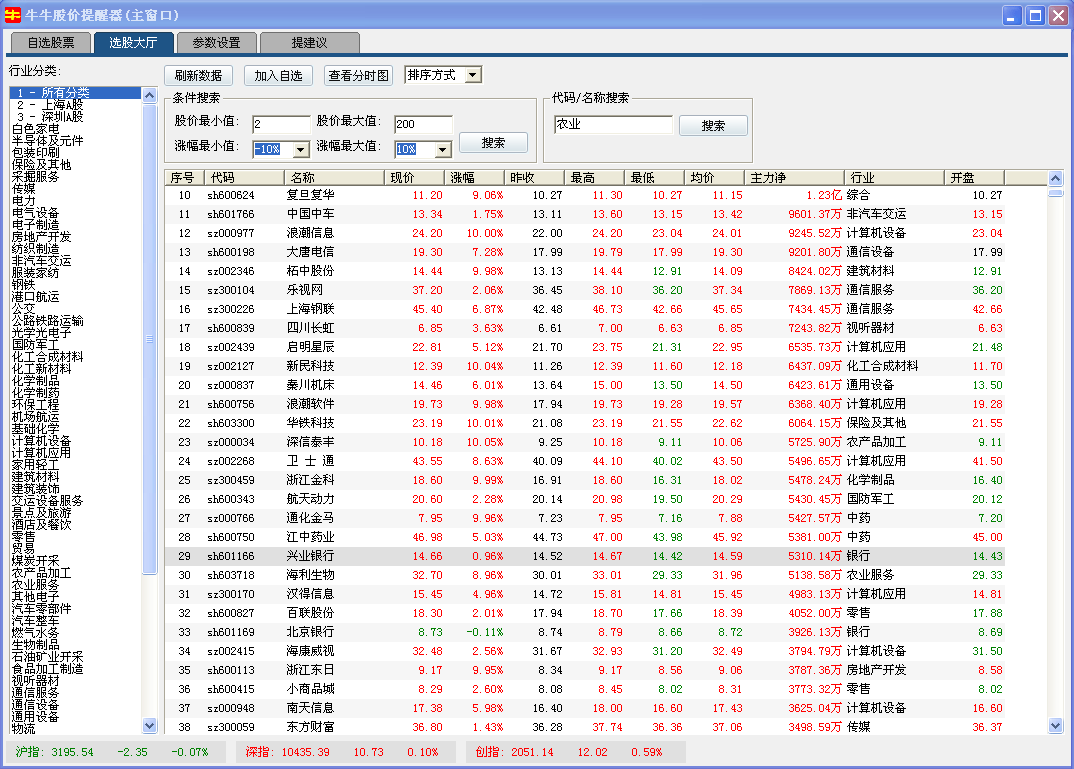
Task: Click the stock table scrollbar down arrow
Action: click(x=1055, y=725)
